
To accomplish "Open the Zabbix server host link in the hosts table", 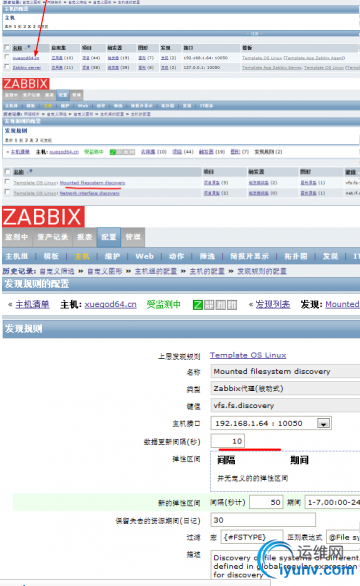I will click(27, 68).
